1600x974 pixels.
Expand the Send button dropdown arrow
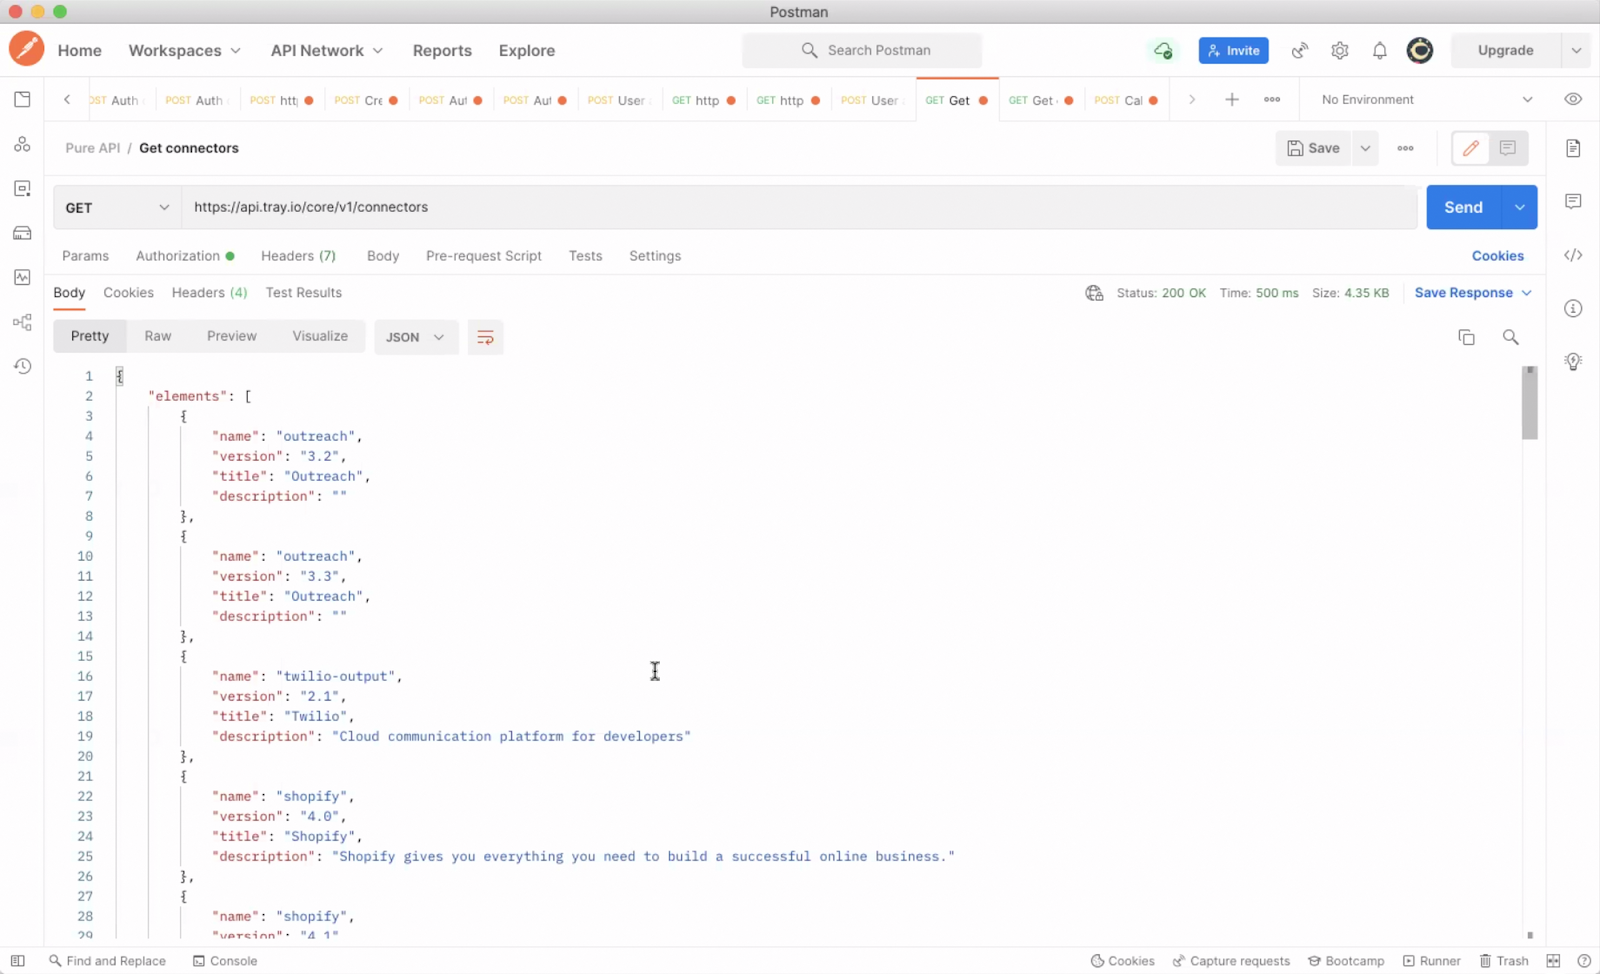(x=1519, y=207)
